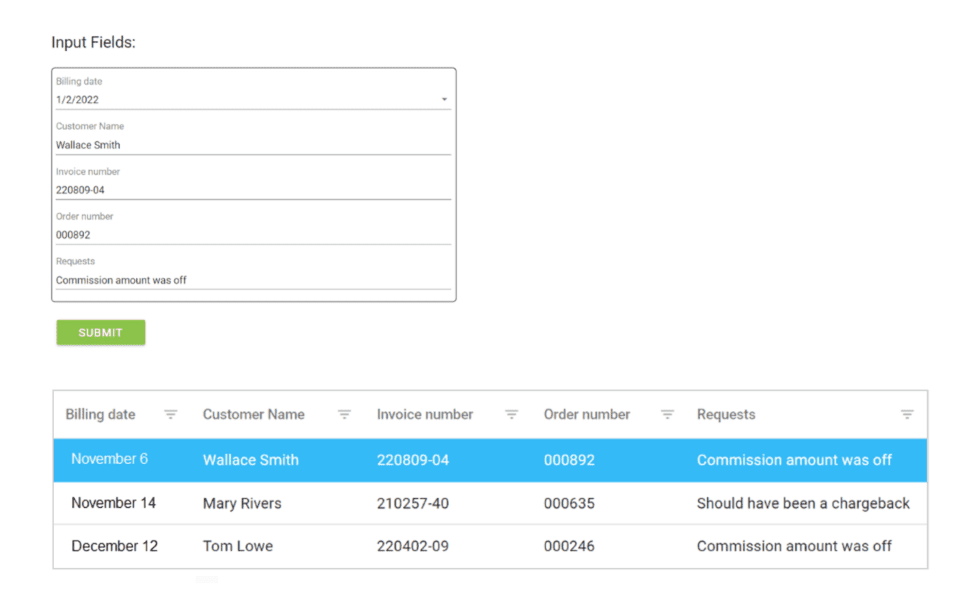The width and height of the screenshot is (980, 613).
Task: Click the Requests column header
Action: 725,413
